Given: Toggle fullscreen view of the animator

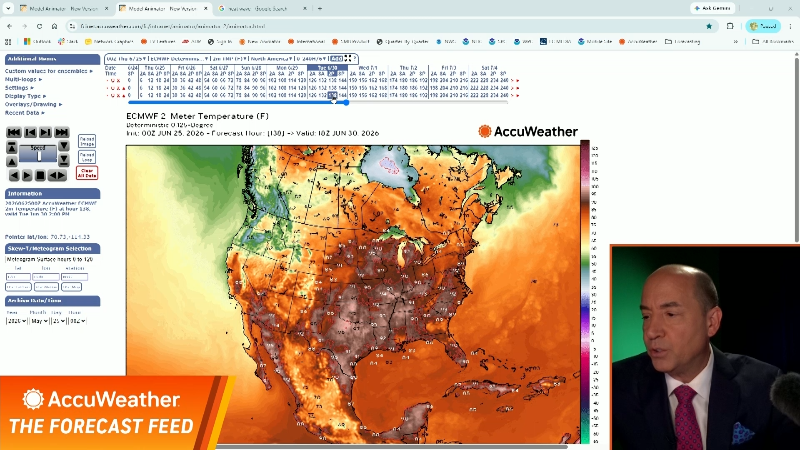Looking at the screenshot, I should [x=348, y=59].
